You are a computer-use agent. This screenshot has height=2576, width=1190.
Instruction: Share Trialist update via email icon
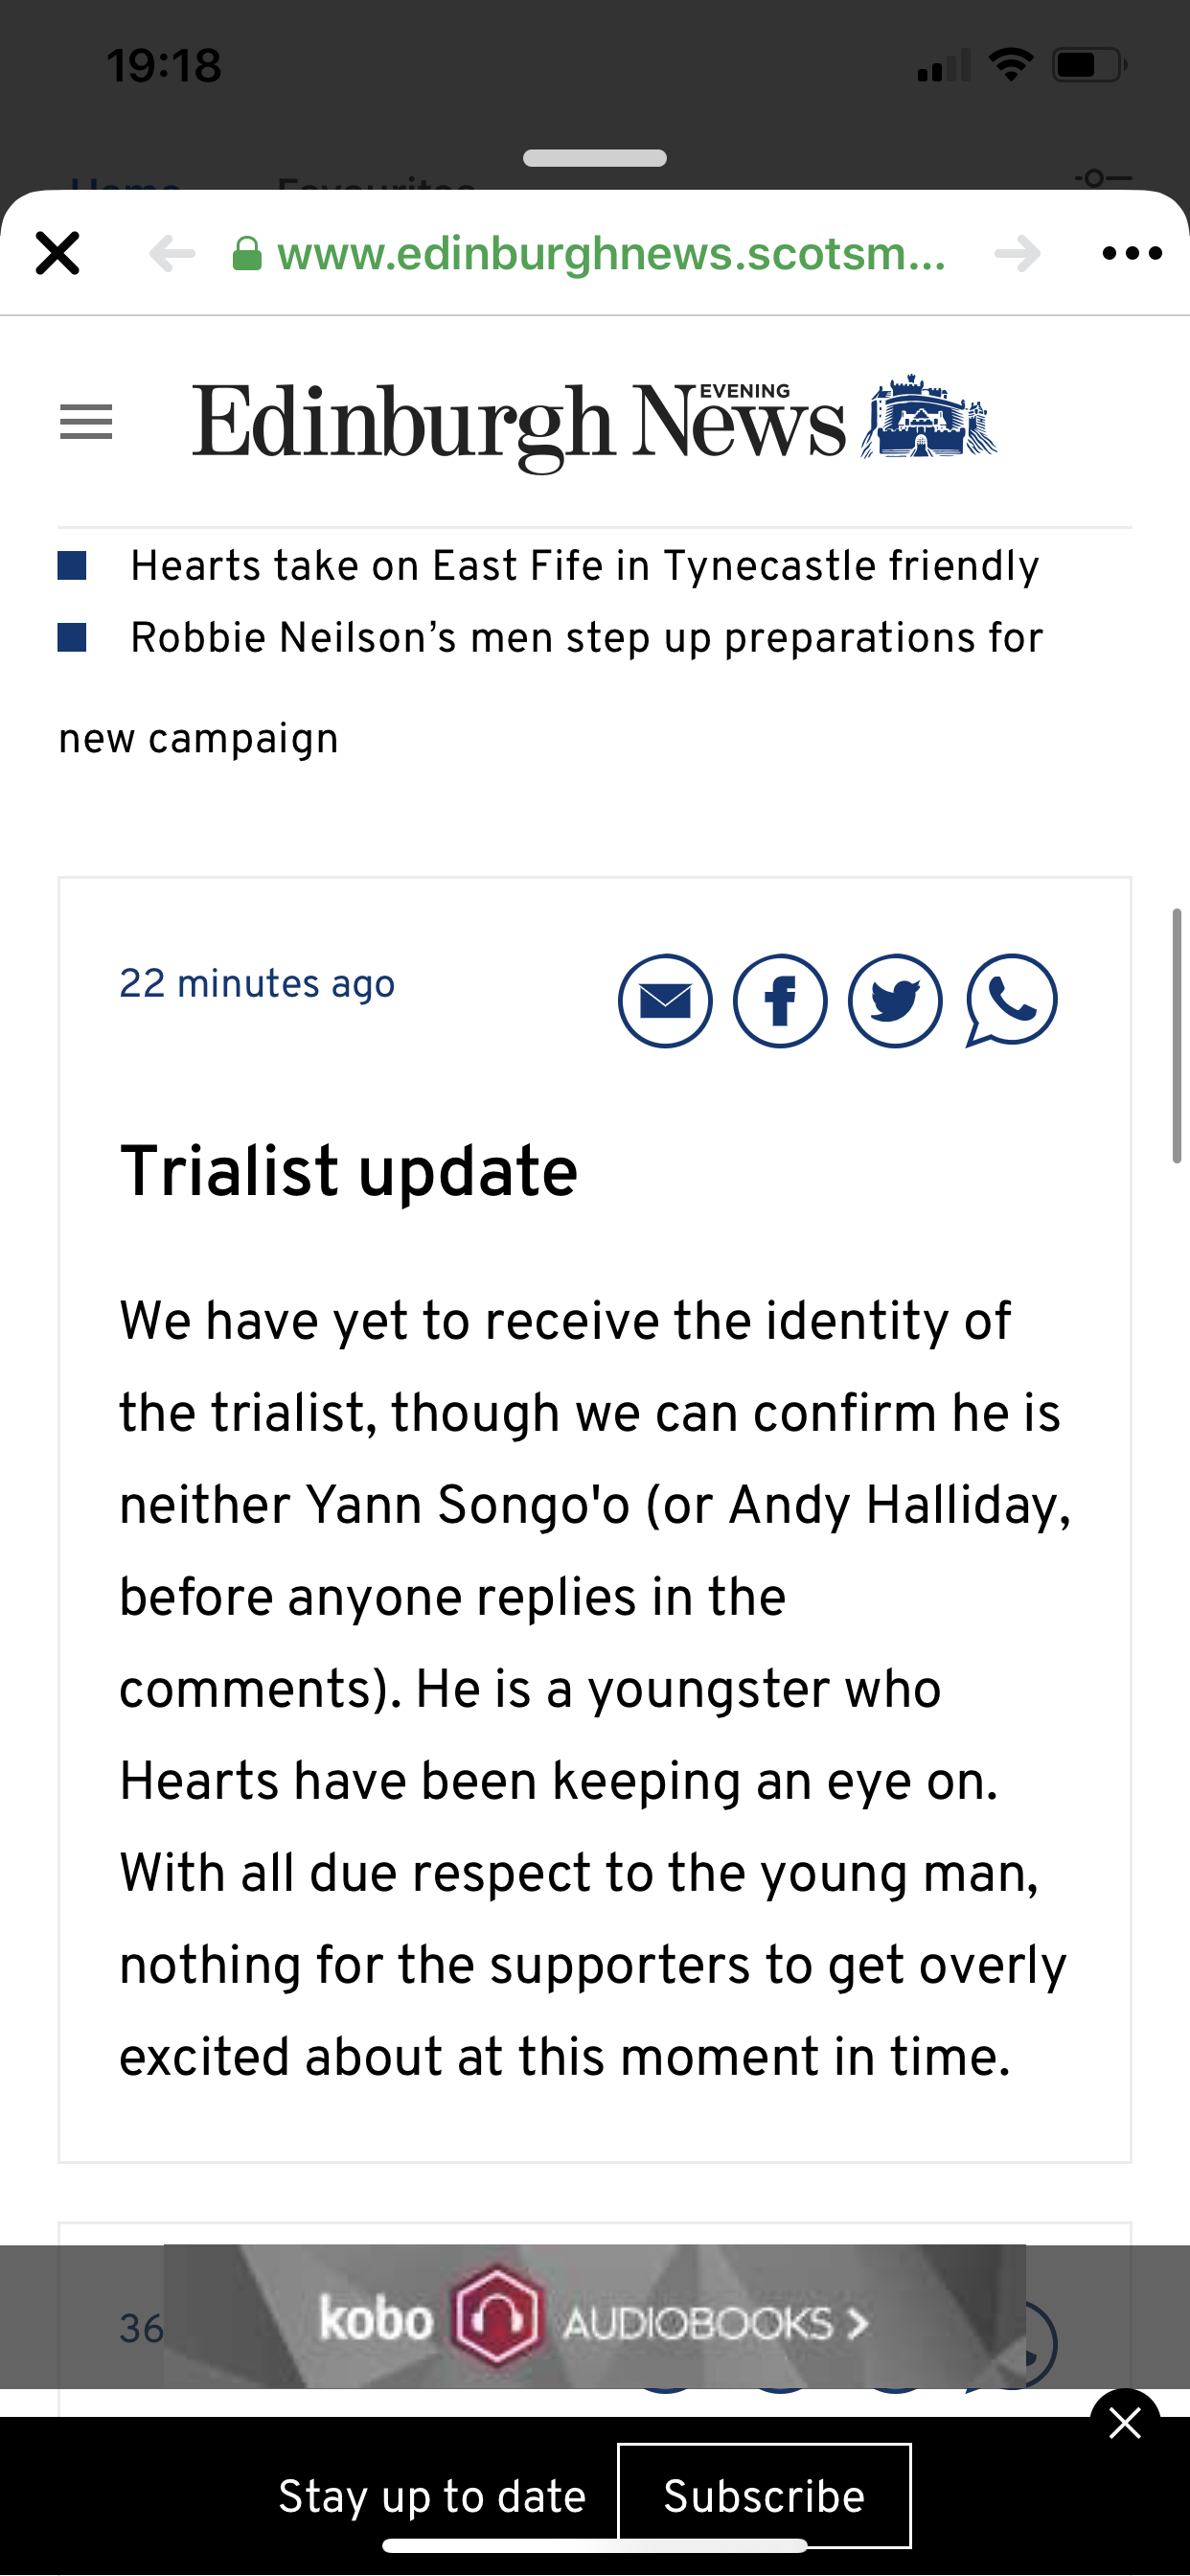point(665,1000)
